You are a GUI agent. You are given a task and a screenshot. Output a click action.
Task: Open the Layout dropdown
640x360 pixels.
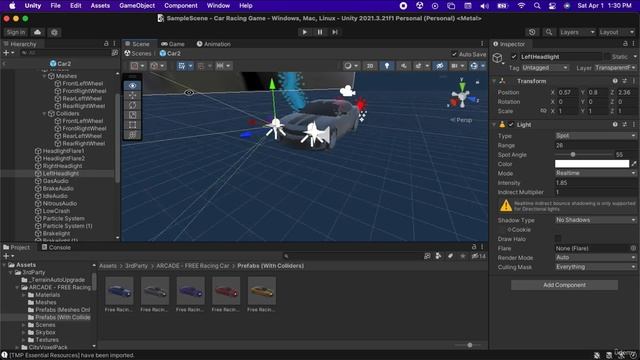(616, 32)
